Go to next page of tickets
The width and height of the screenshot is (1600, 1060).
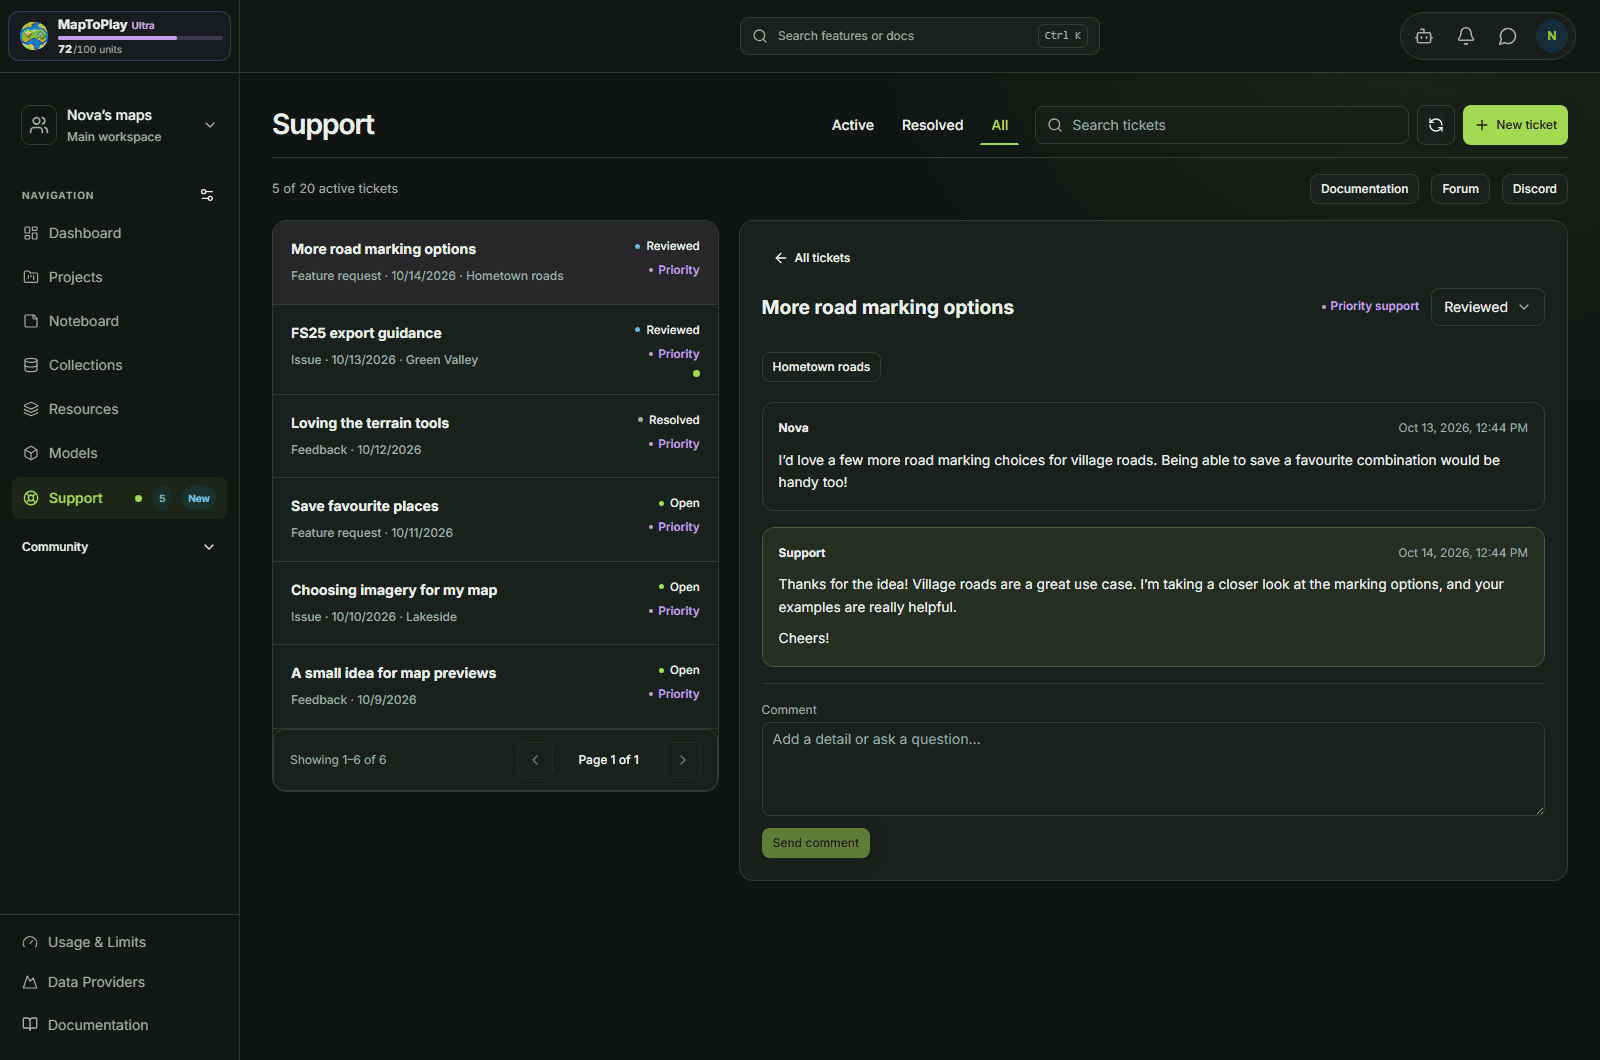point(683,760)
